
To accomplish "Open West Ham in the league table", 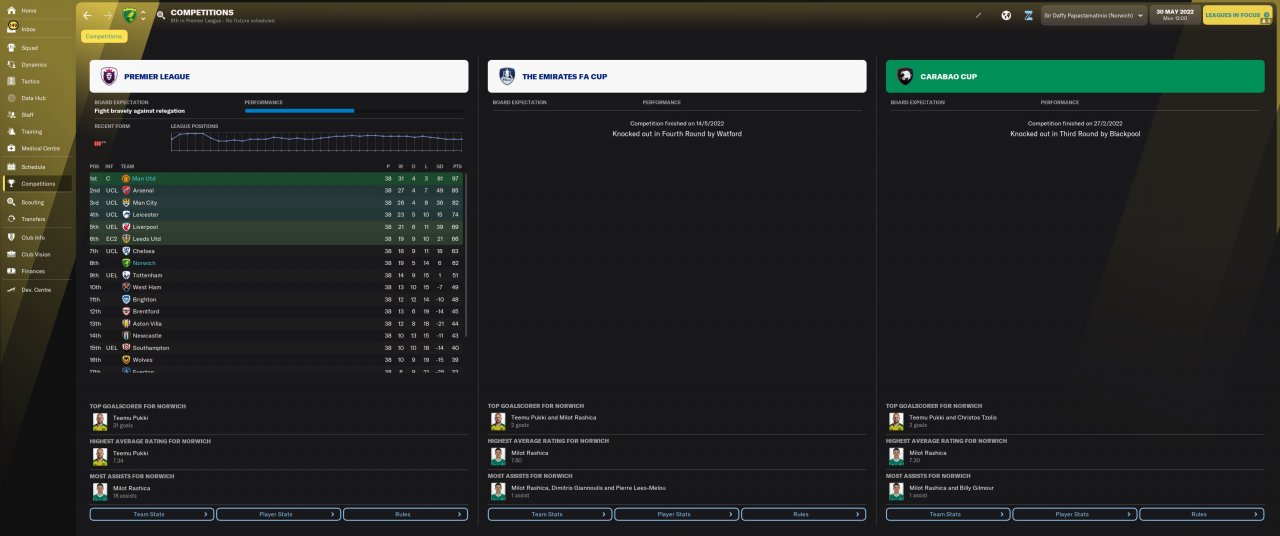I will (x=146, y=287).
